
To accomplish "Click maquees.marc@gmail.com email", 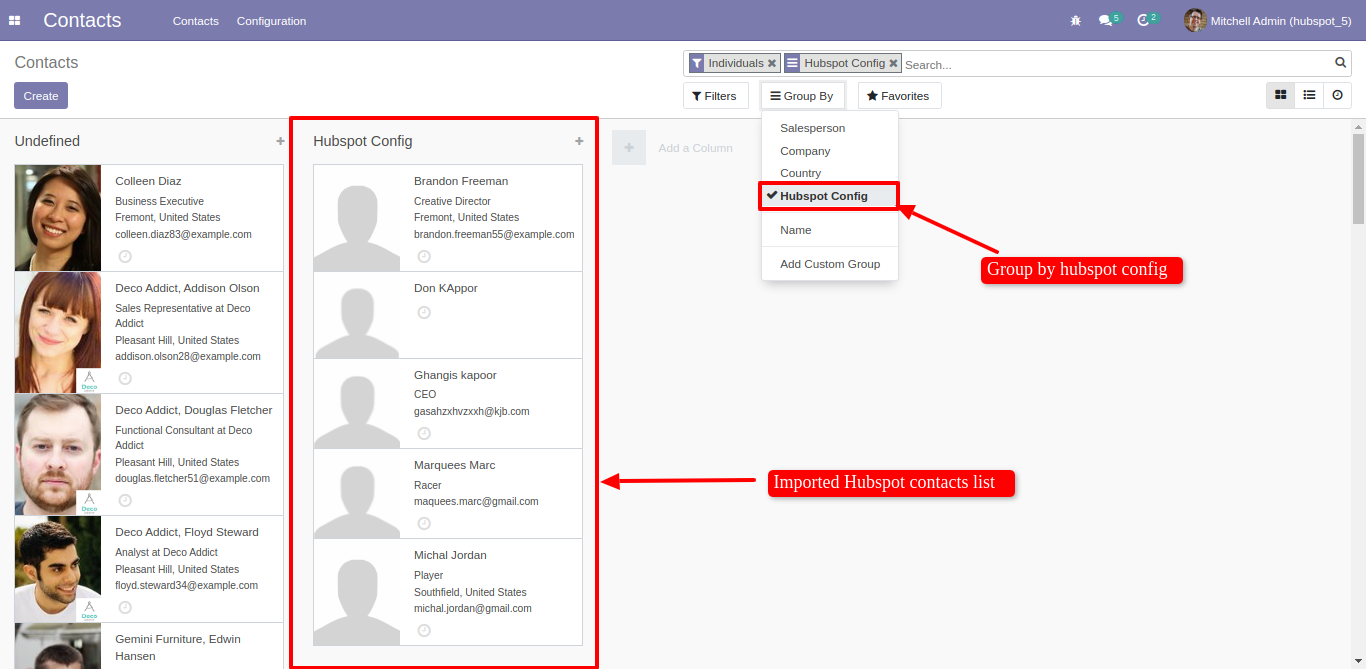I will pos(476,501).
